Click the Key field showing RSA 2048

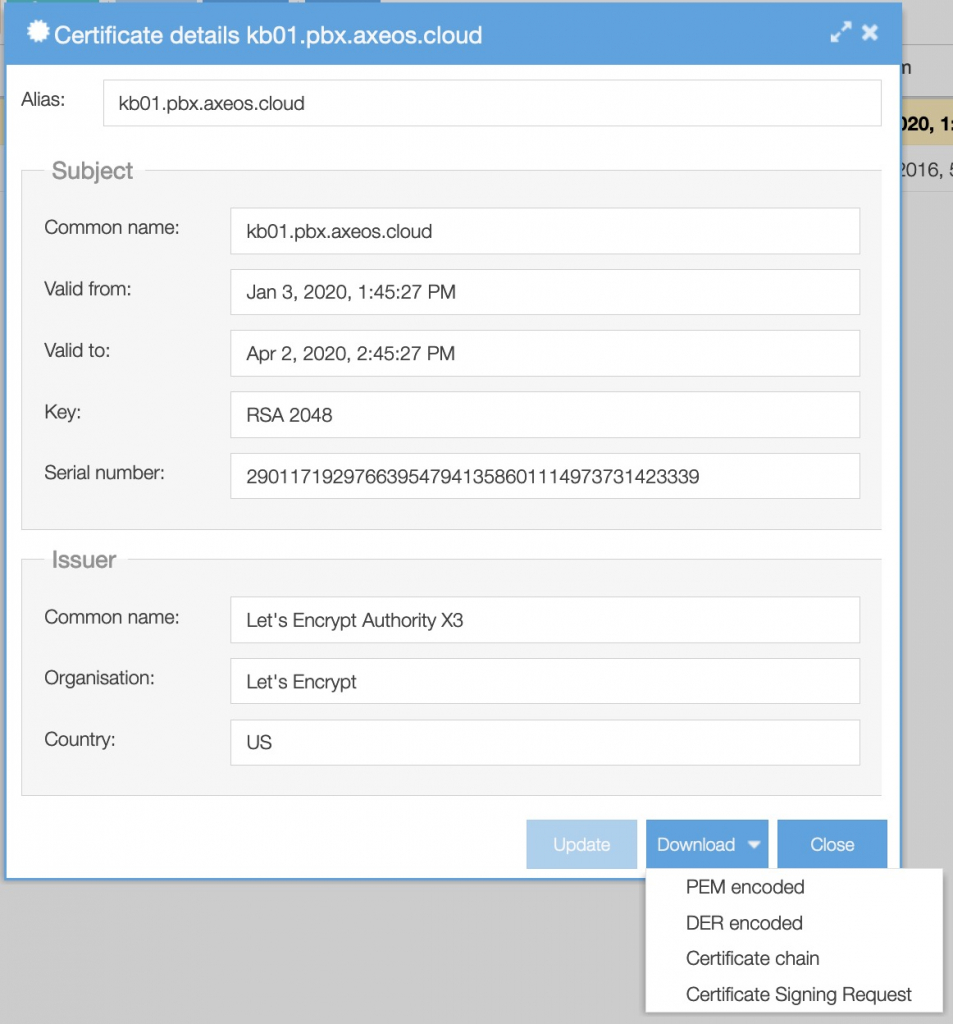544,414
